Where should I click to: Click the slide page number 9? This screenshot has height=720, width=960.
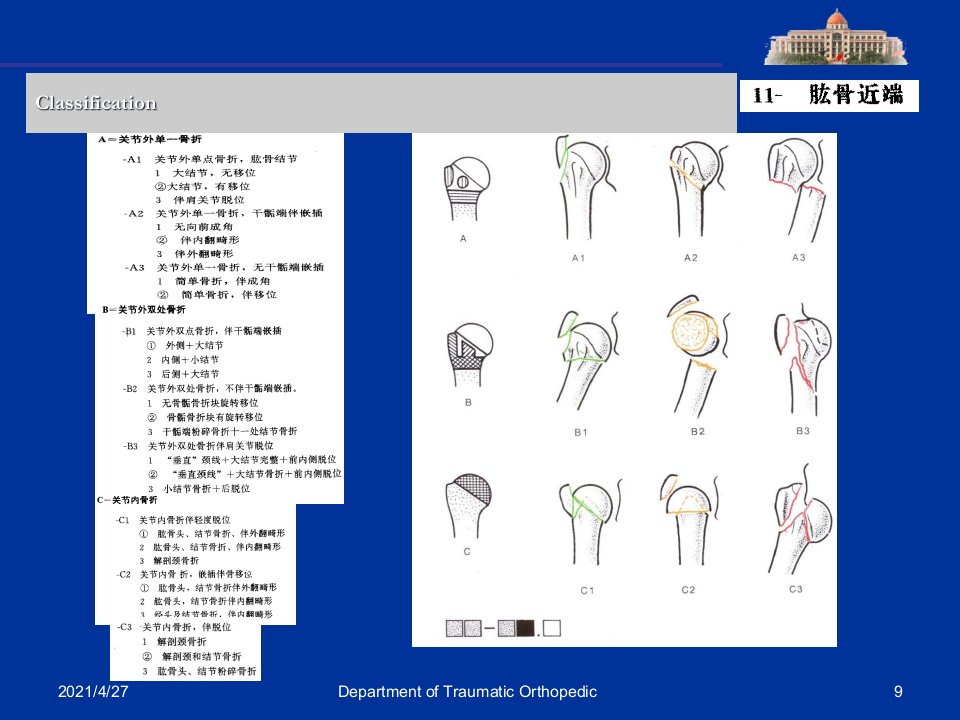point(898,692)
